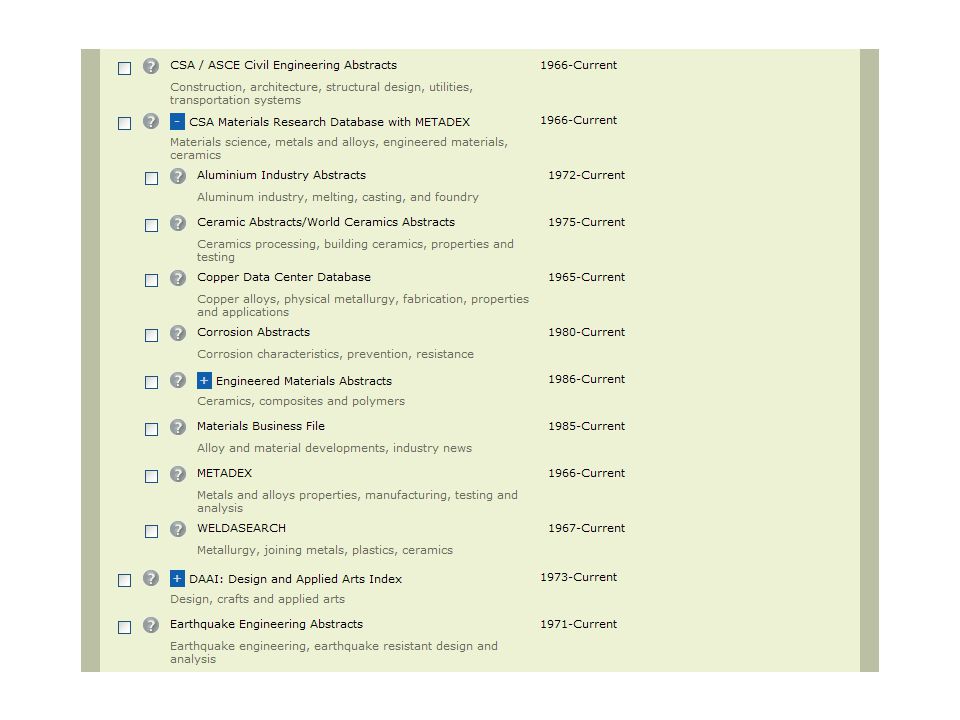Open help icon for Earthquake Engineering Abstracts
Viewport: 960px width, 720px height.
coord(151,626)
